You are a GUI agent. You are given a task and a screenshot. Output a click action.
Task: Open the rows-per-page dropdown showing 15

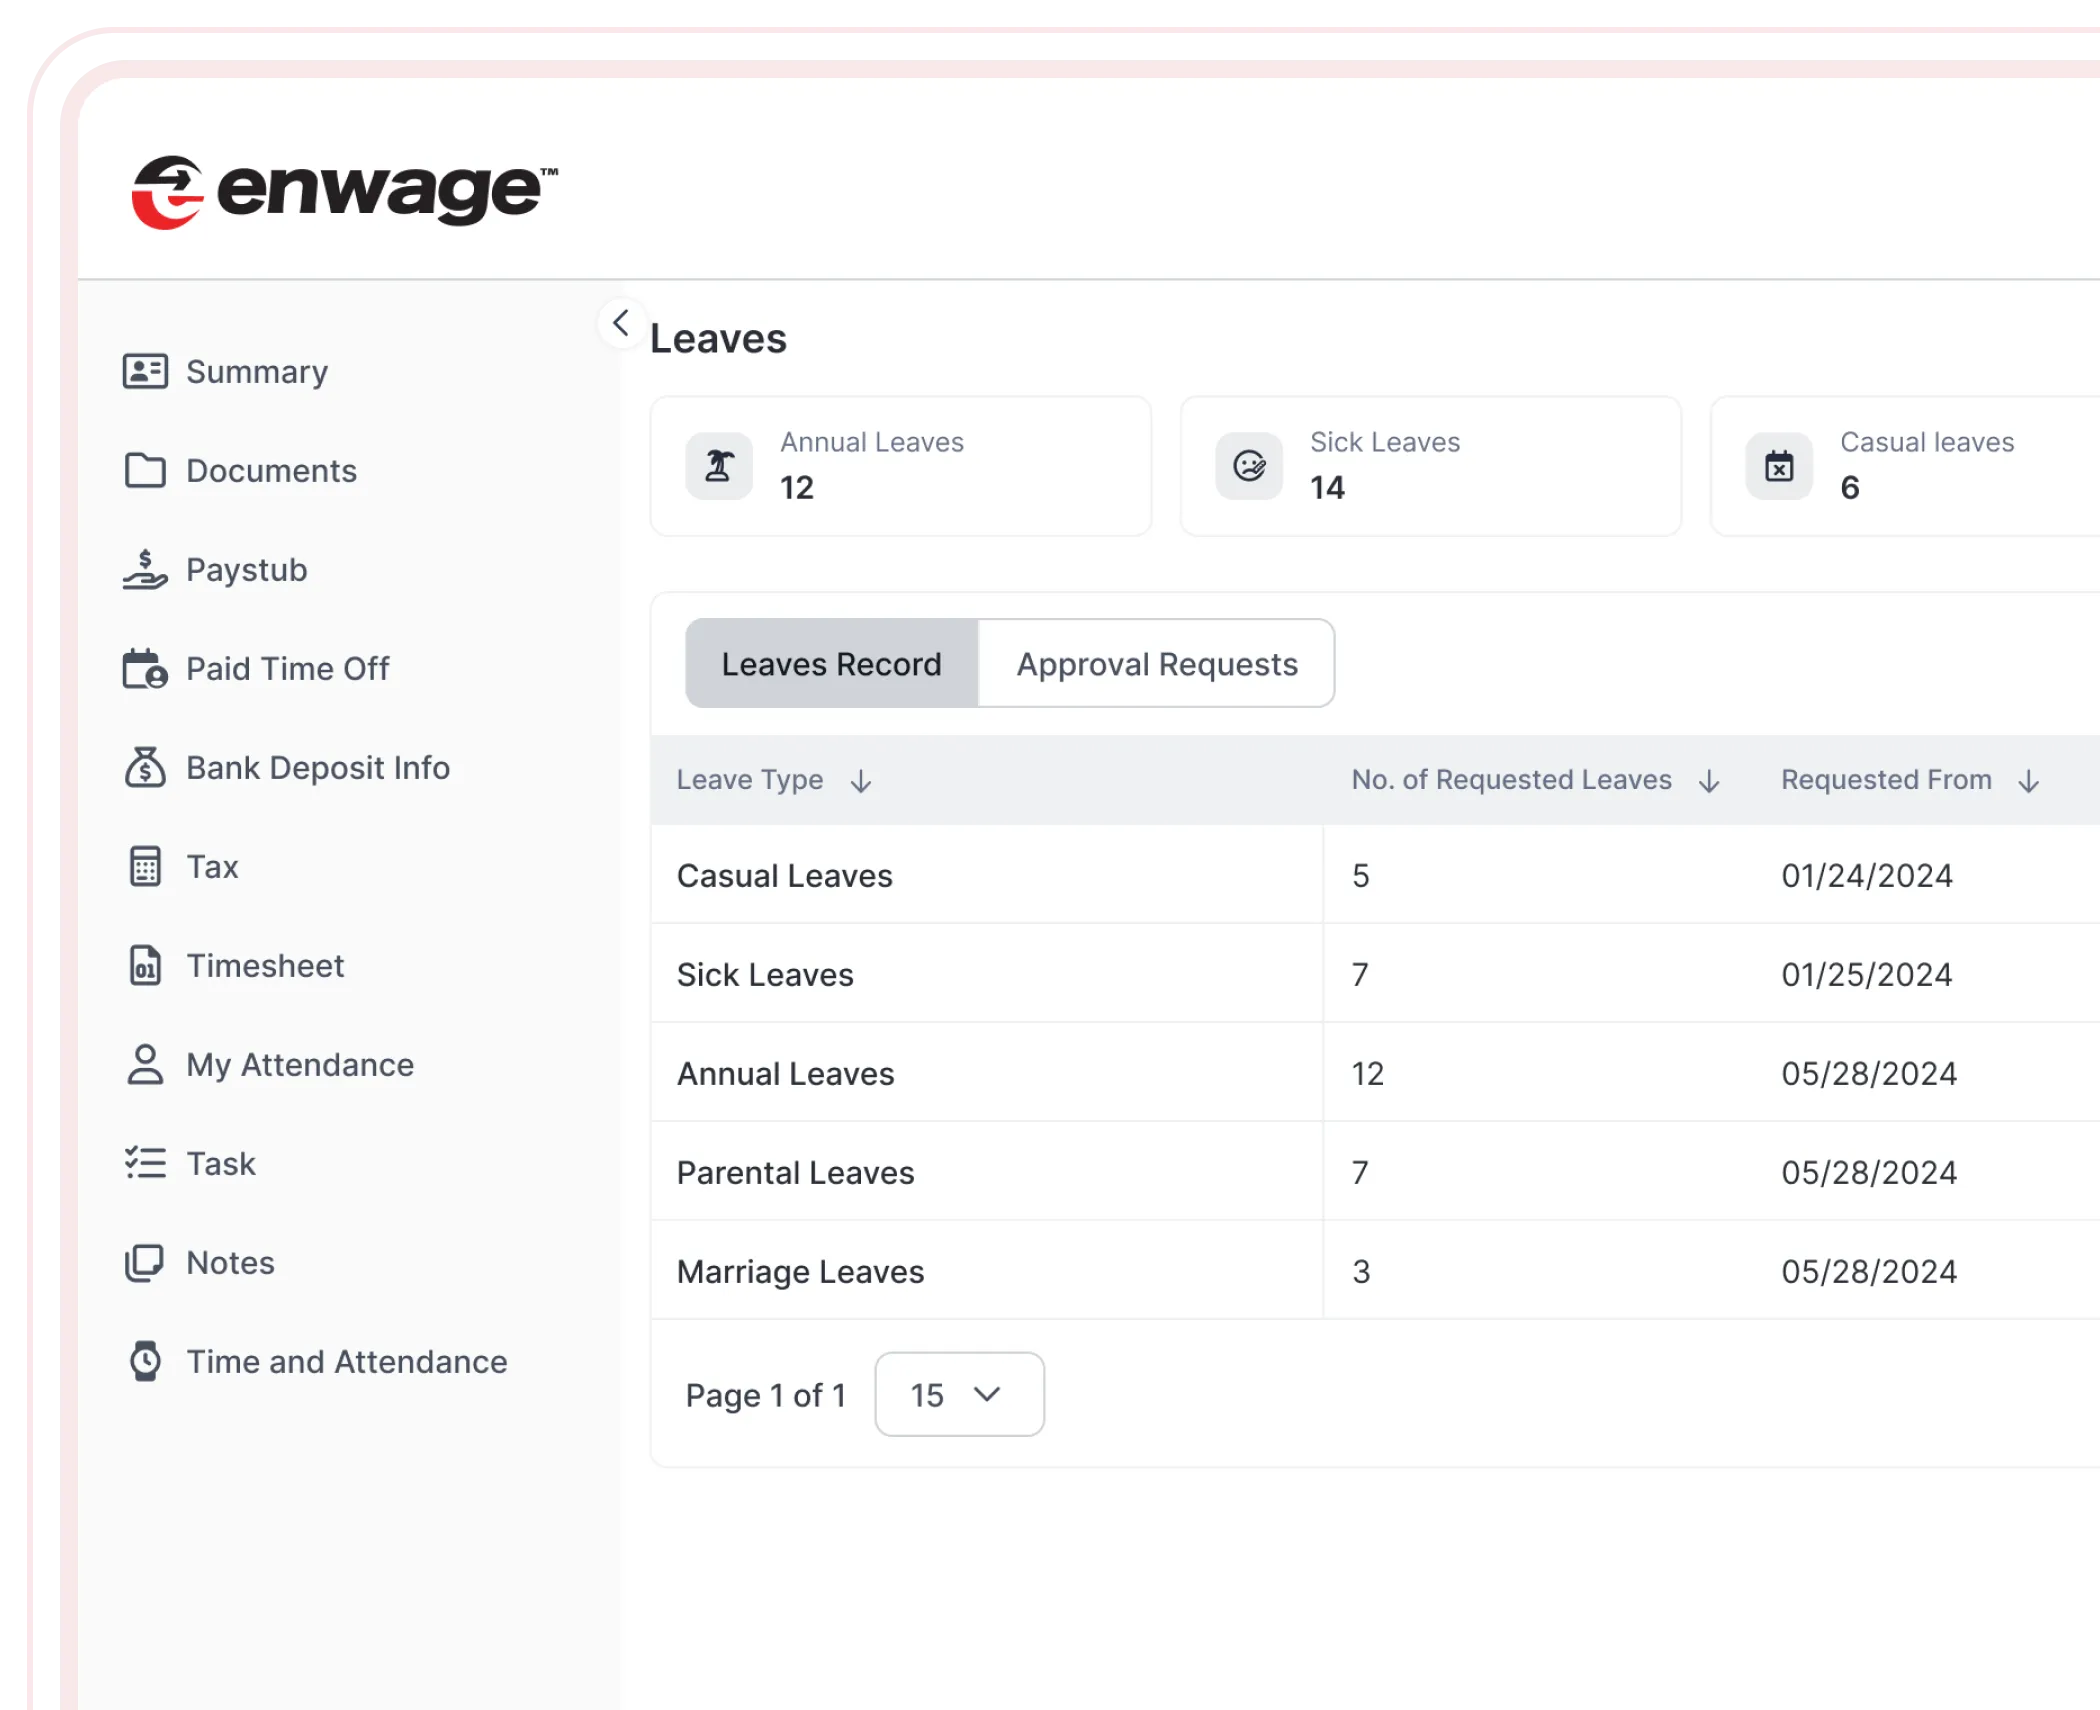[x=959, y=1395]
